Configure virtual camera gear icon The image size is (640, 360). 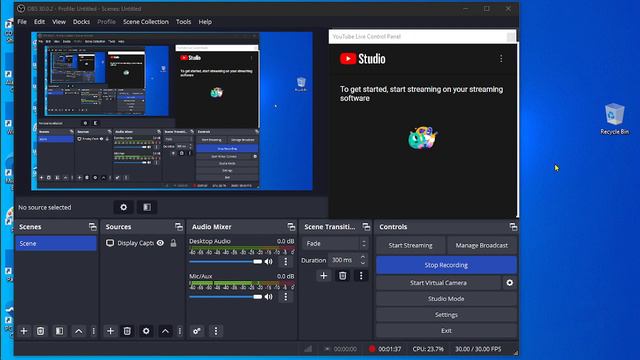coord(509,282)
